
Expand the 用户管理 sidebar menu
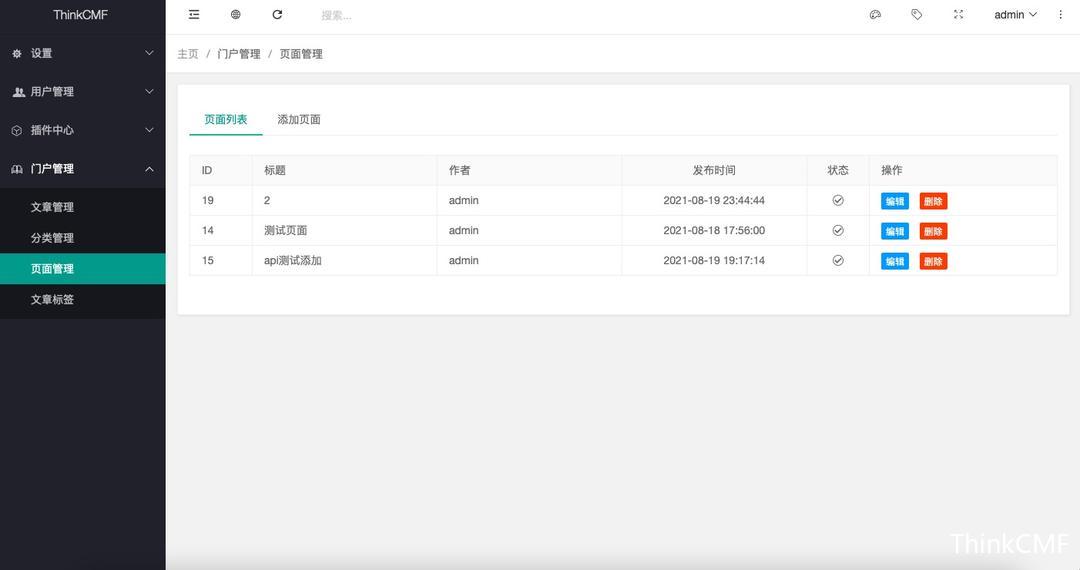[x=82, y=92]
